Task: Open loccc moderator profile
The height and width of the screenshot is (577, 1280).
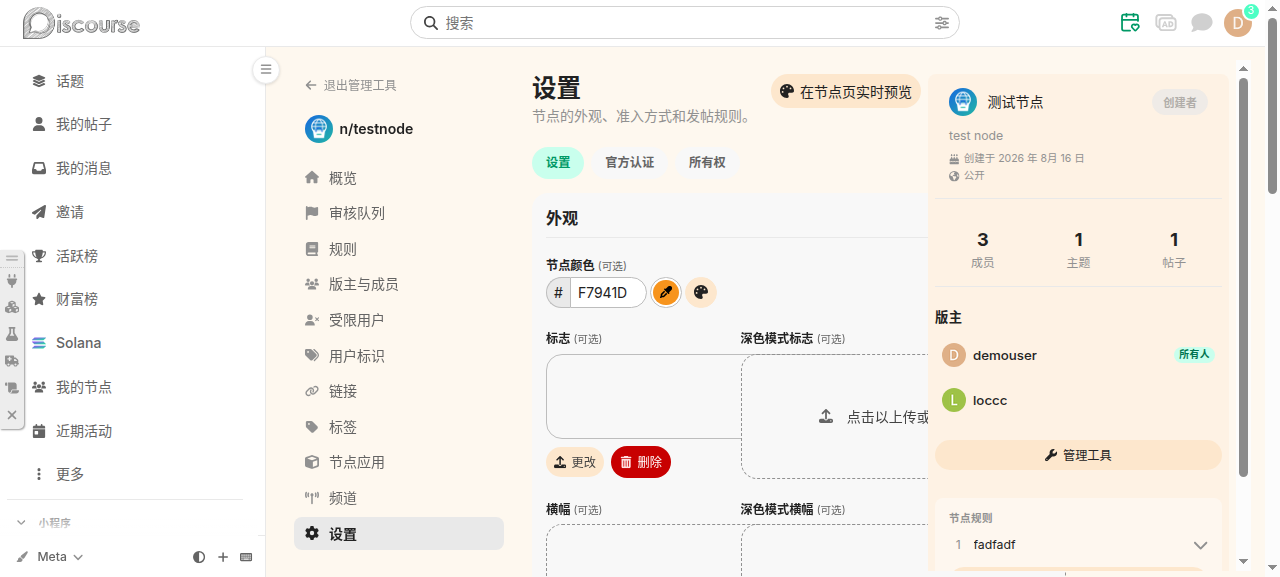Action: 990,400
